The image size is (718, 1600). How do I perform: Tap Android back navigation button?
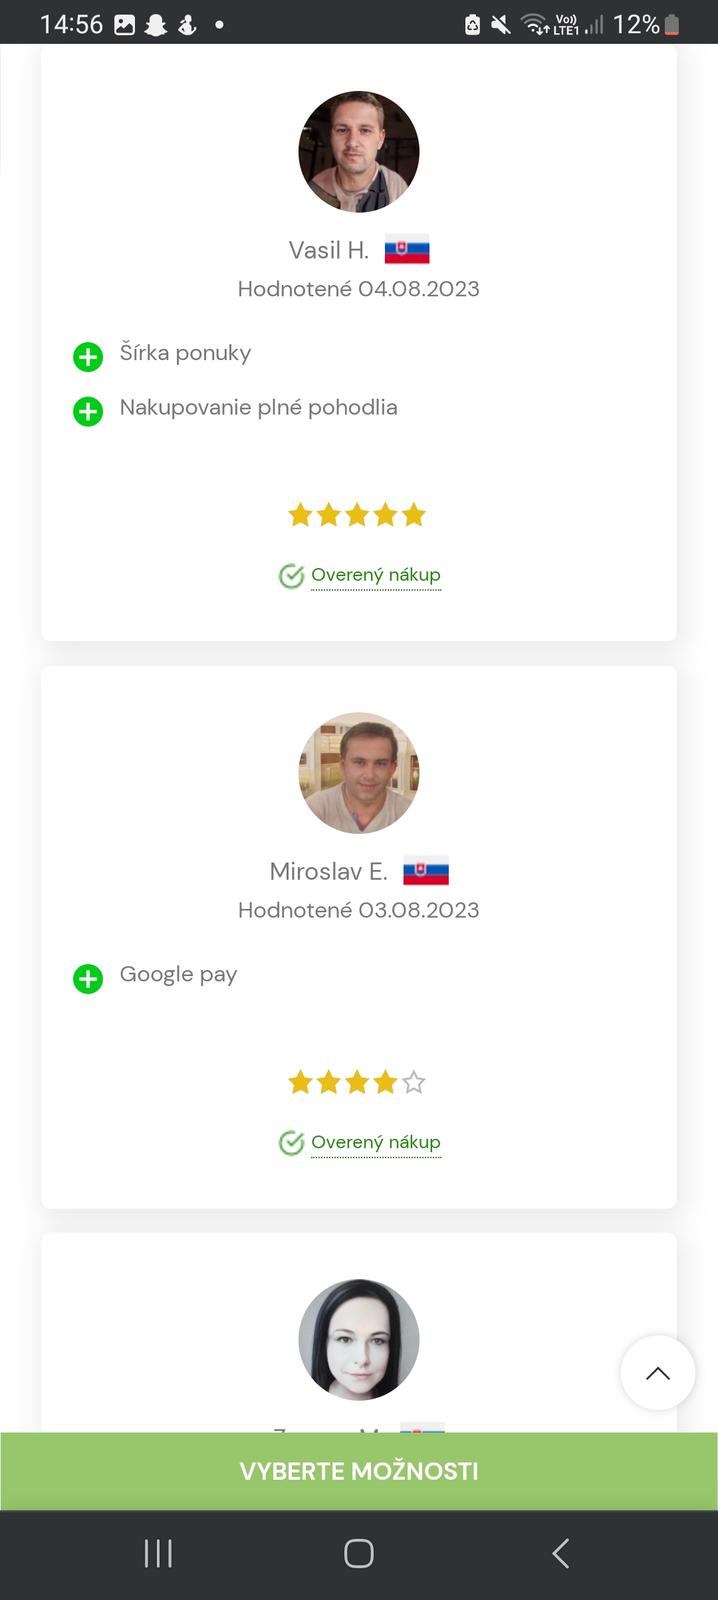[561, 1553]
